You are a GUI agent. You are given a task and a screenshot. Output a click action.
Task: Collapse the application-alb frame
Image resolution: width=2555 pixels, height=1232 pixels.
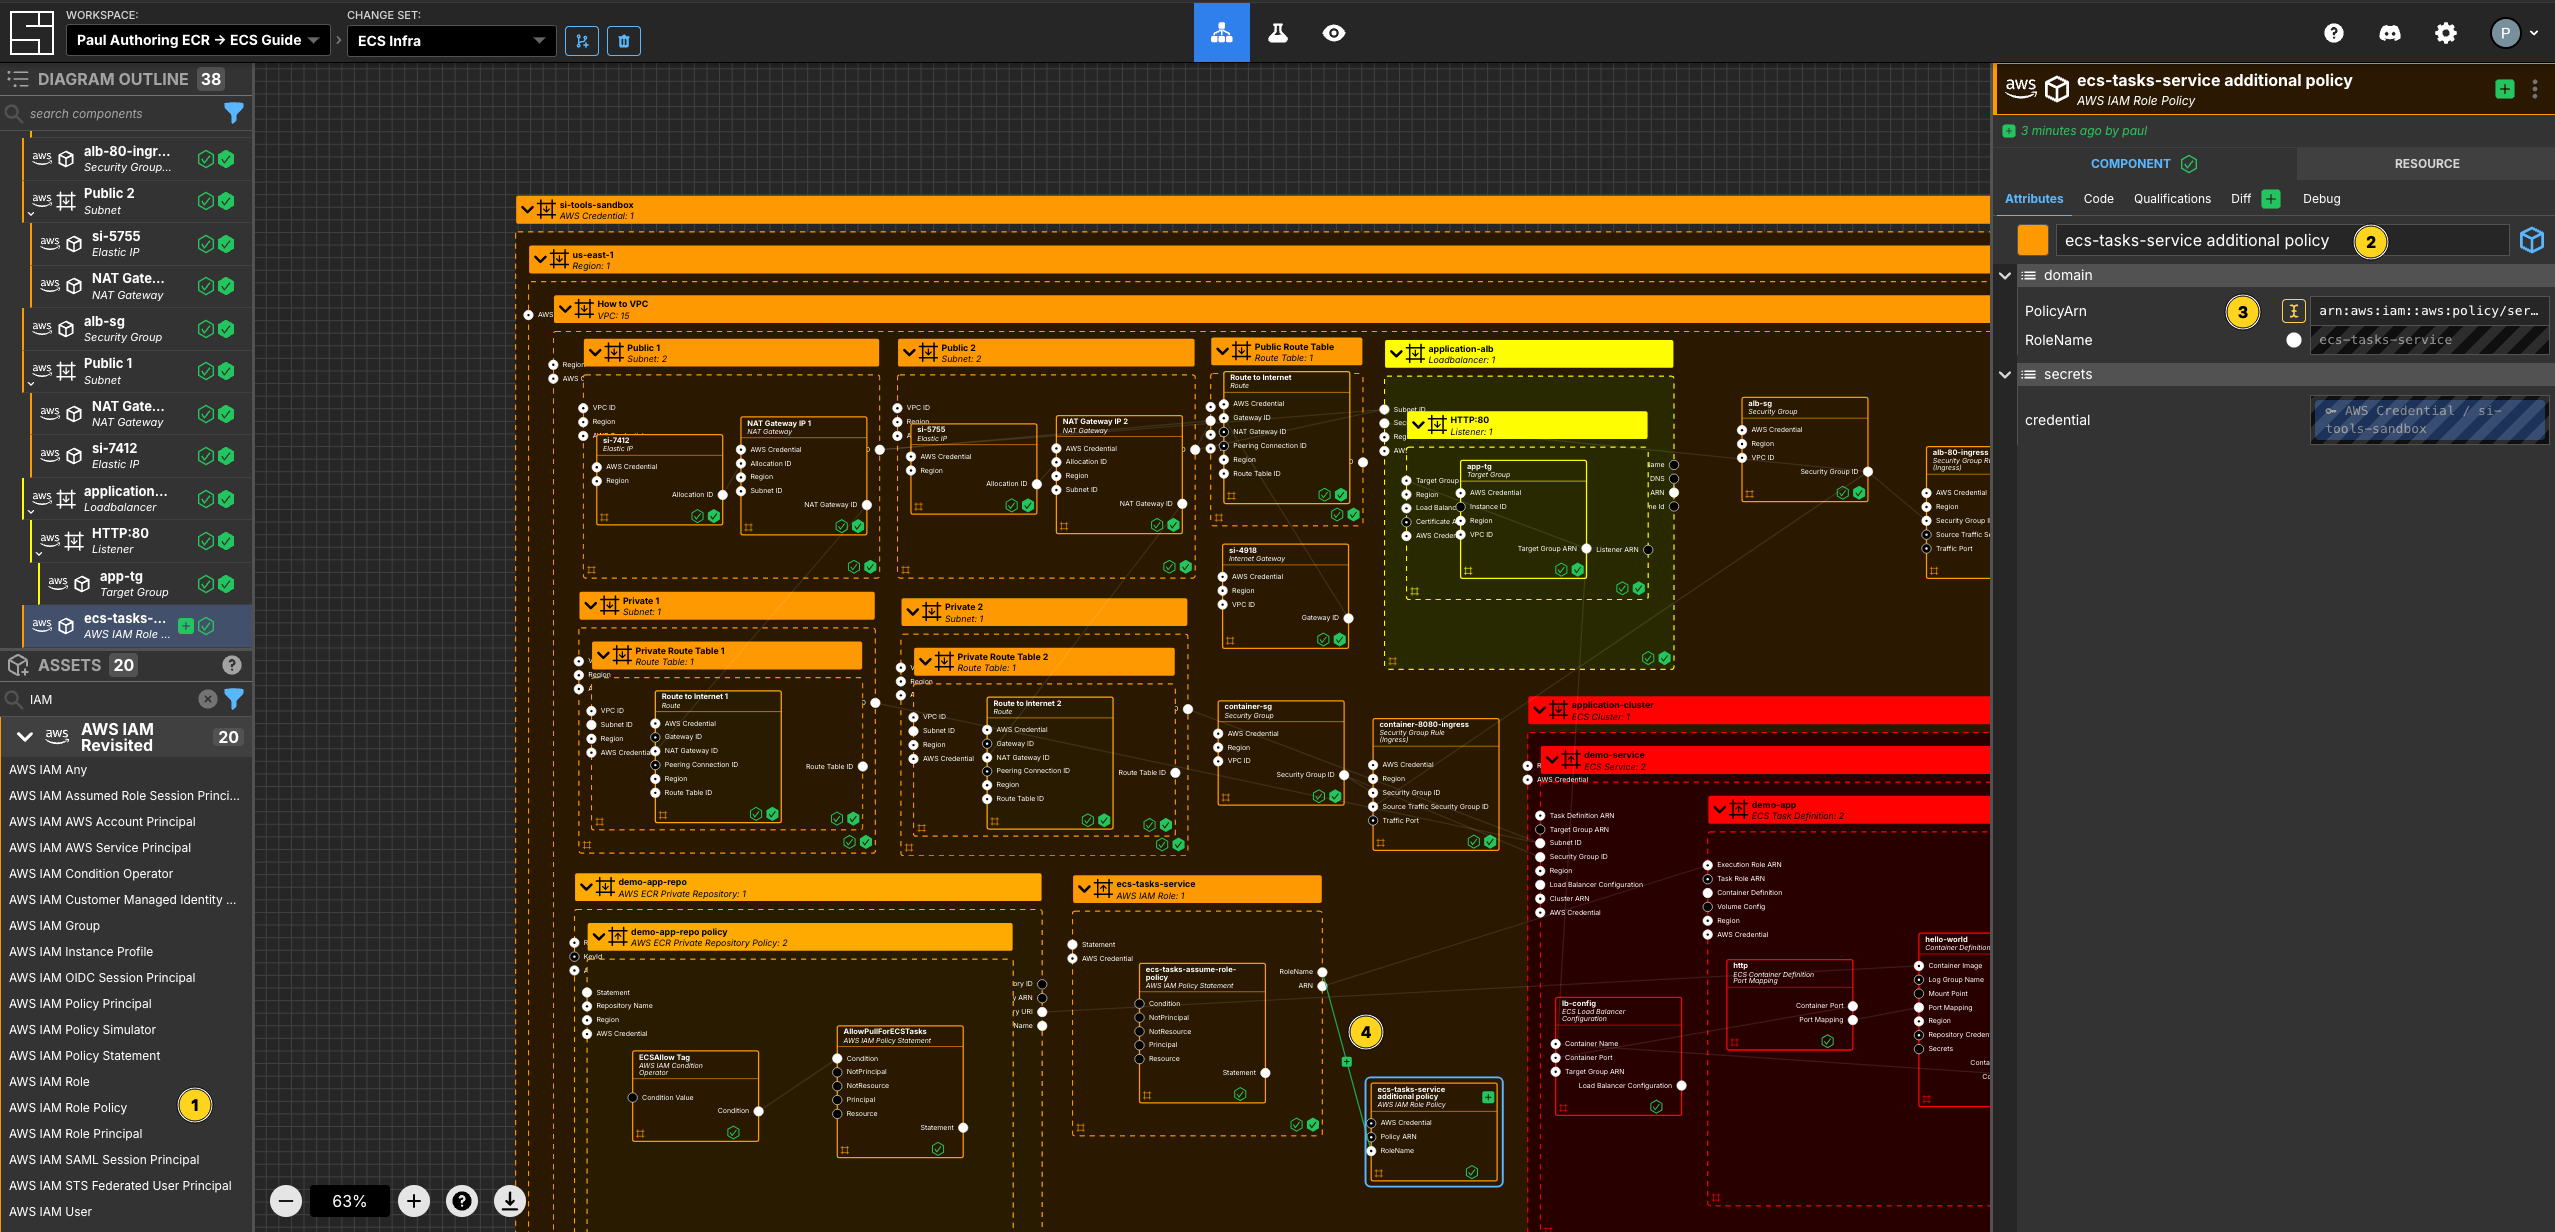tap(1397, 354)
